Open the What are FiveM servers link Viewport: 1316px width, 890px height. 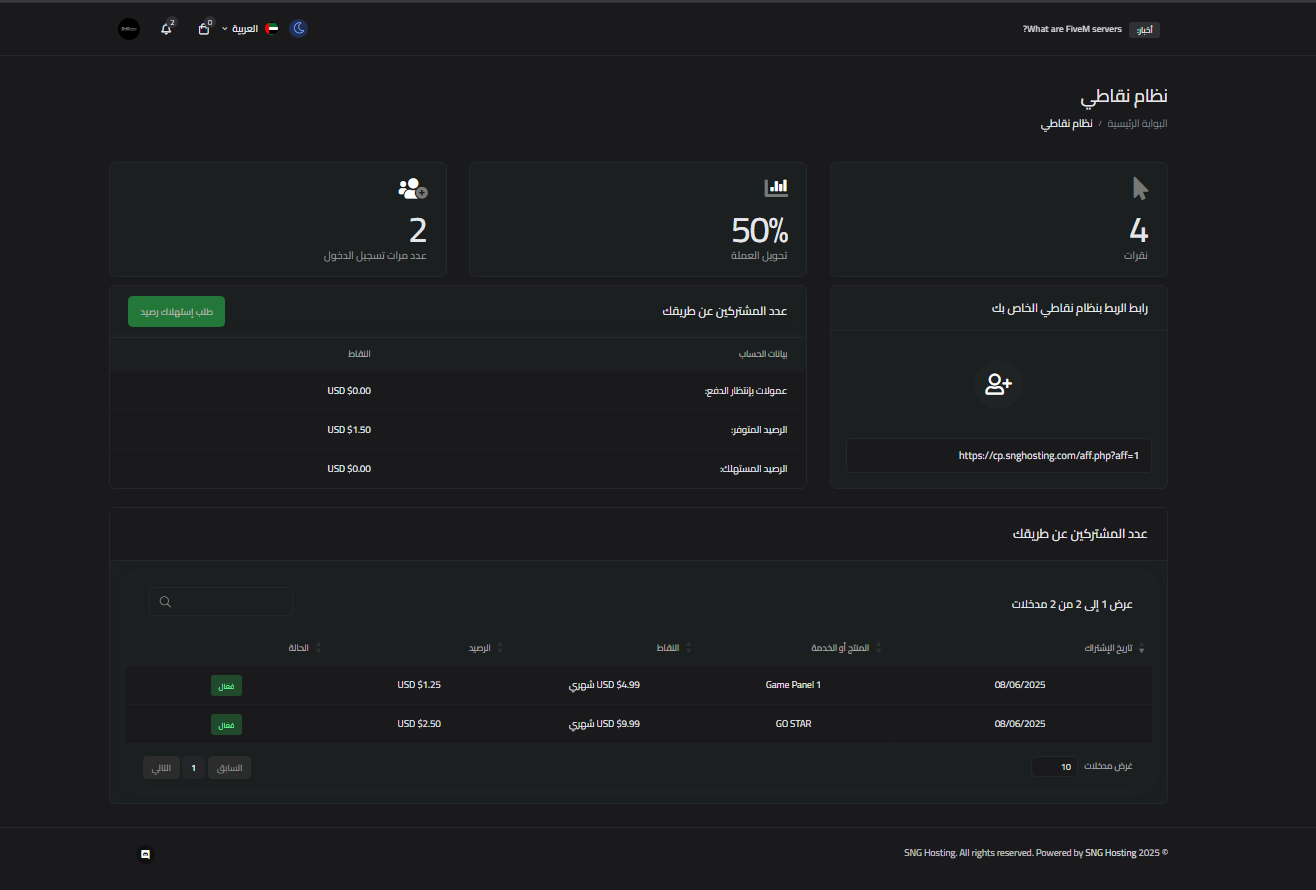[x=1072, y=29]
